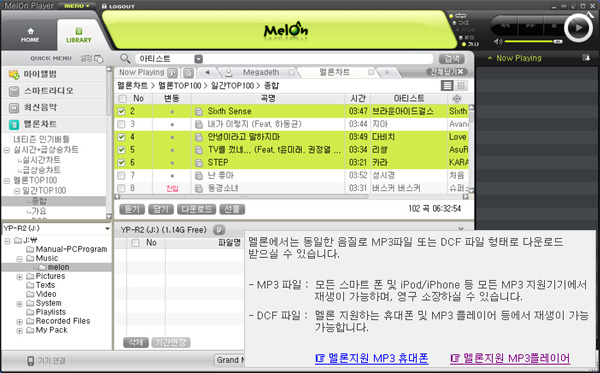Open the 아티스트 search type dropdown
Image resolution: width=600 pixels, height=373 pixels.
[198, 59]
